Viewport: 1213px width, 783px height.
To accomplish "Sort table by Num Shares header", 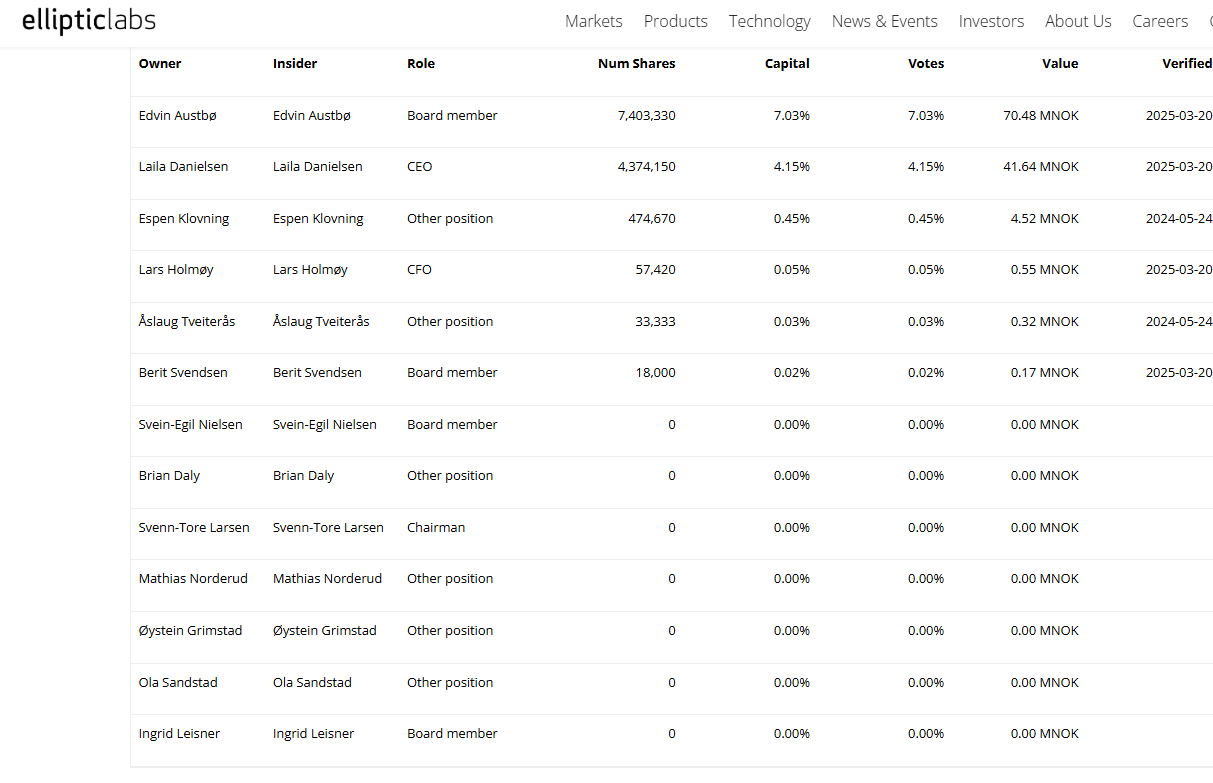I will pyautogui.click(x=636, y=63).
